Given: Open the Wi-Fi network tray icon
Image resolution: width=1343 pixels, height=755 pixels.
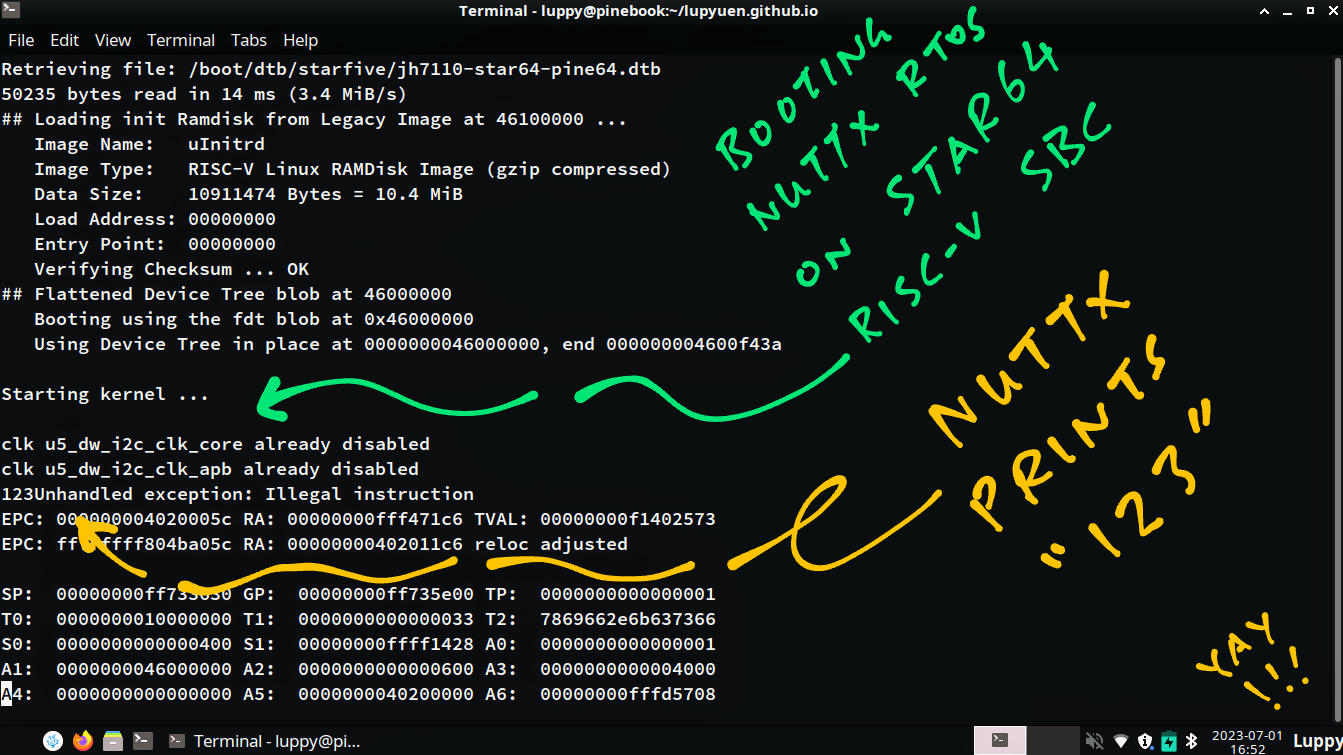Looking at the screenshot, I should [x=1121, y=741].
